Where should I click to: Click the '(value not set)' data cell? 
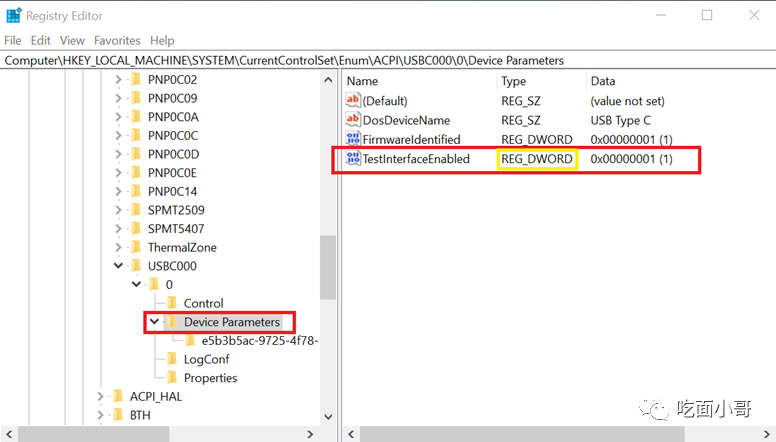pyautogui.click(x=628, y=101)
